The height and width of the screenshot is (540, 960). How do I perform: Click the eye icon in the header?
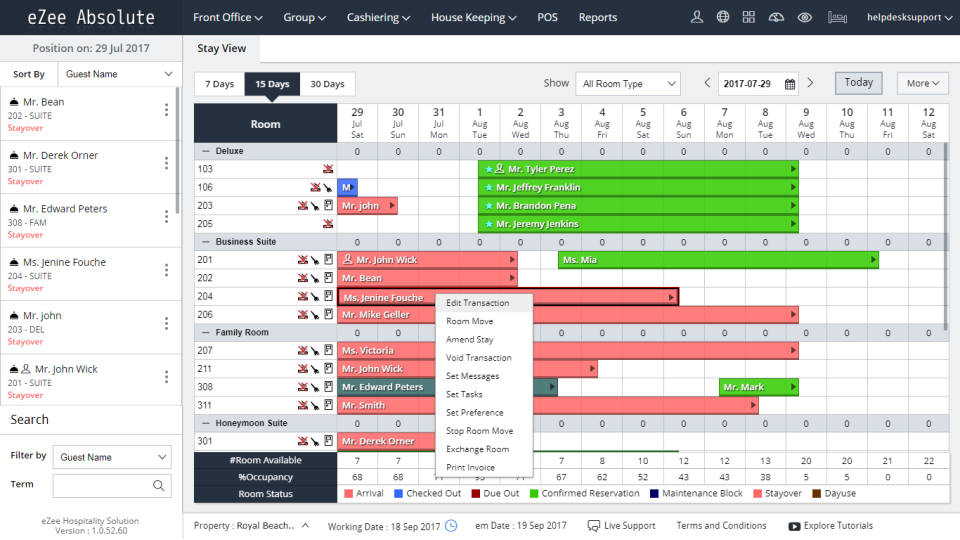804,17
